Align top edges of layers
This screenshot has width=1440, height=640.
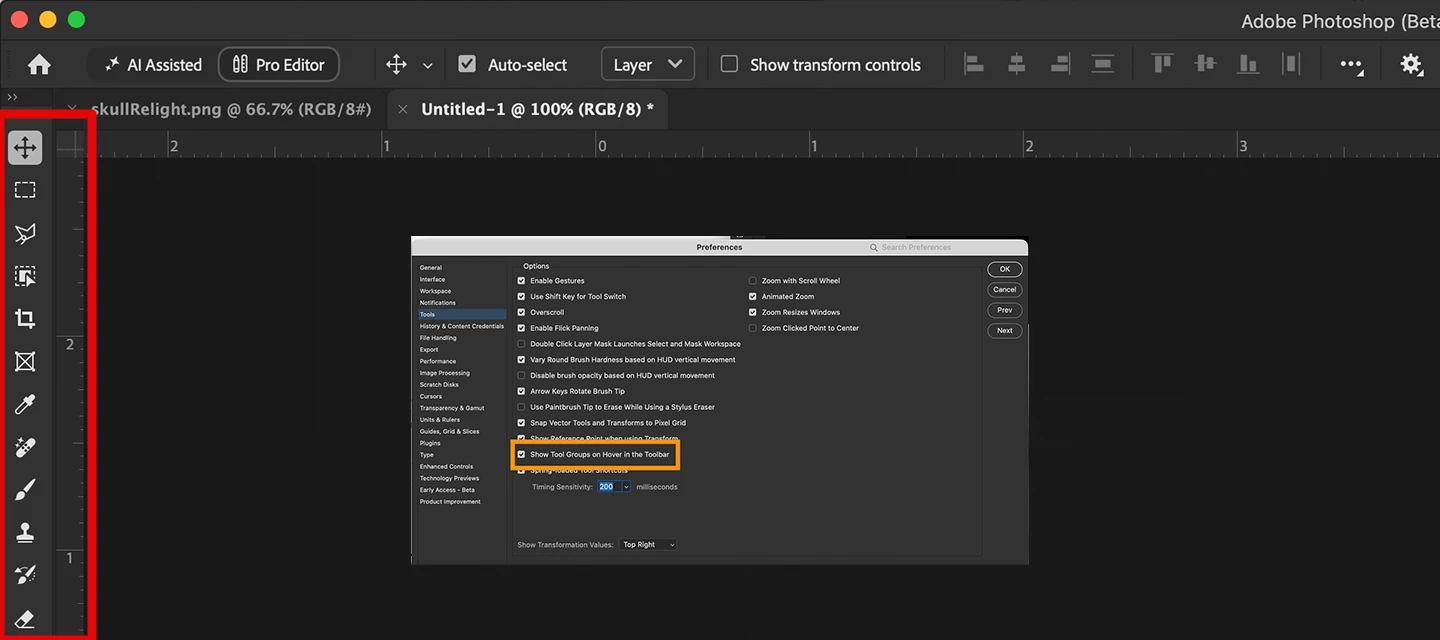[x=1162, y=64]
